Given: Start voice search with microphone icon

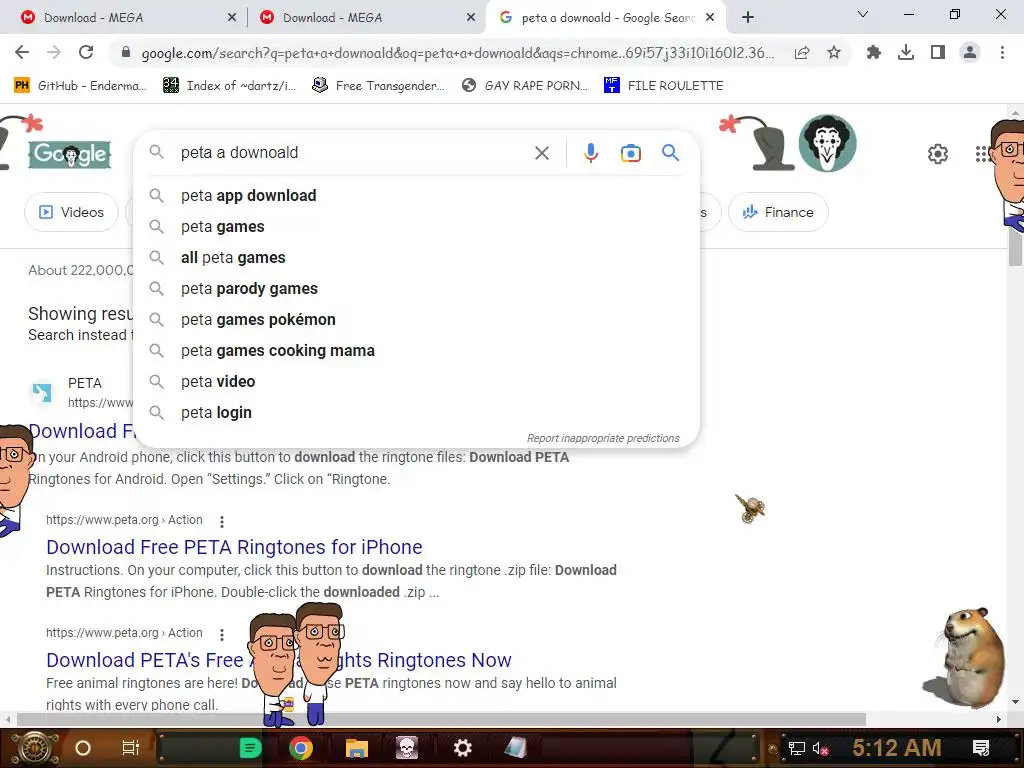Looking at the screenshot, I should 590,153.
